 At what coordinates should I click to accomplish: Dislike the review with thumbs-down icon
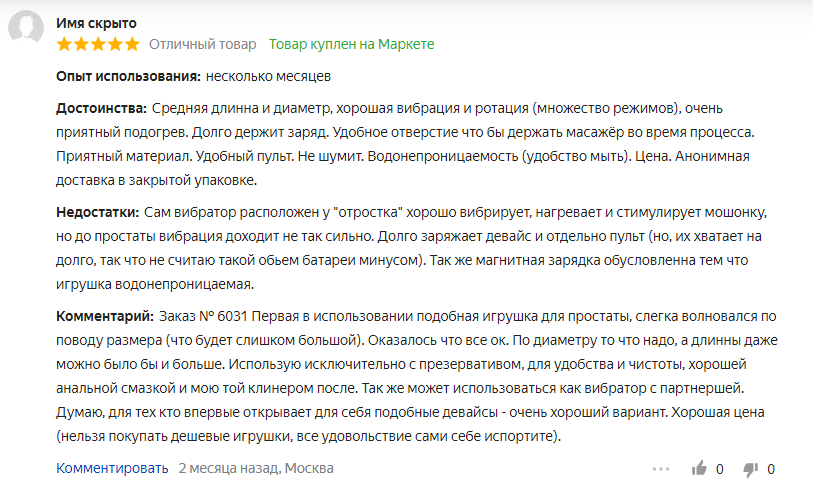click(x=750, y=468)
